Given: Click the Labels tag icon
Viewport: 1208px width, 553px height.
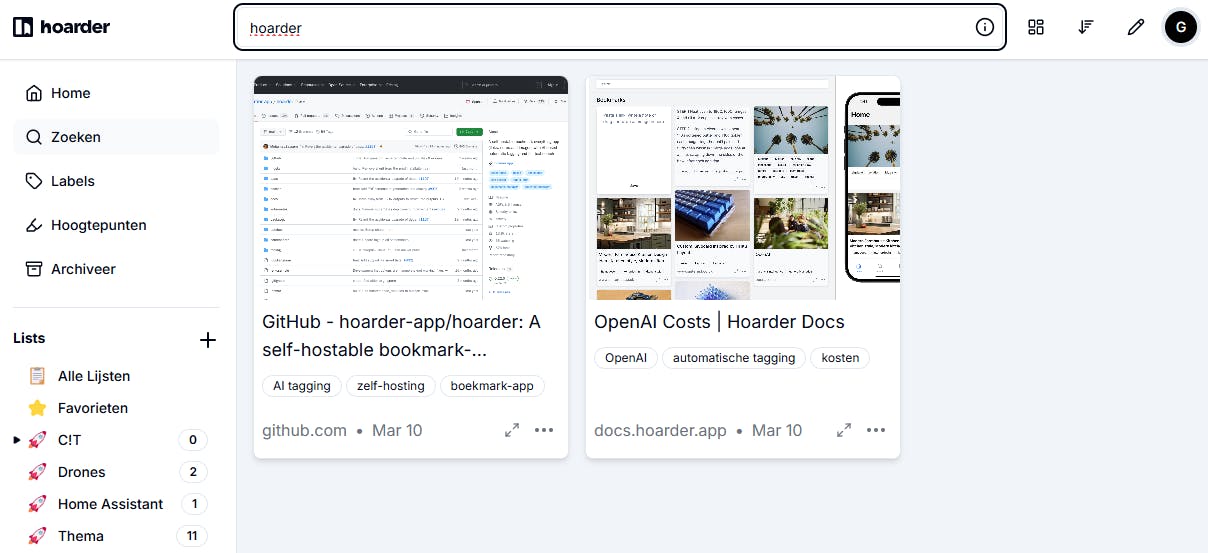Looking at the screenshot, I should click(x=34, y=181).
